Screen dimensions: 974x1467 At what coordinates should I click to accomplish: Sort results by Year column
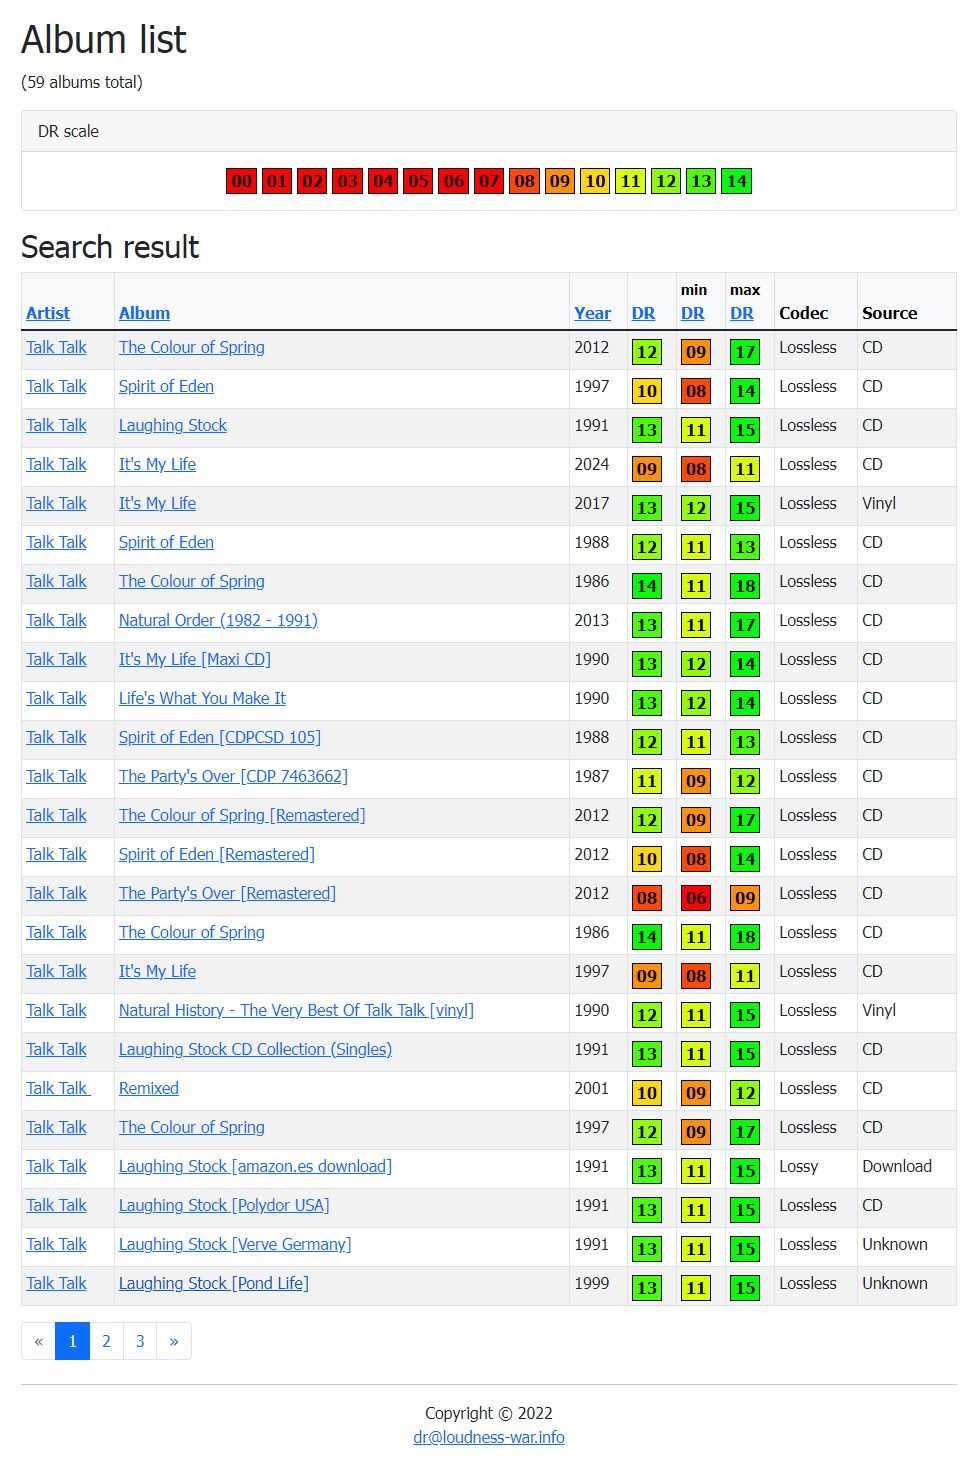(592, 313)
